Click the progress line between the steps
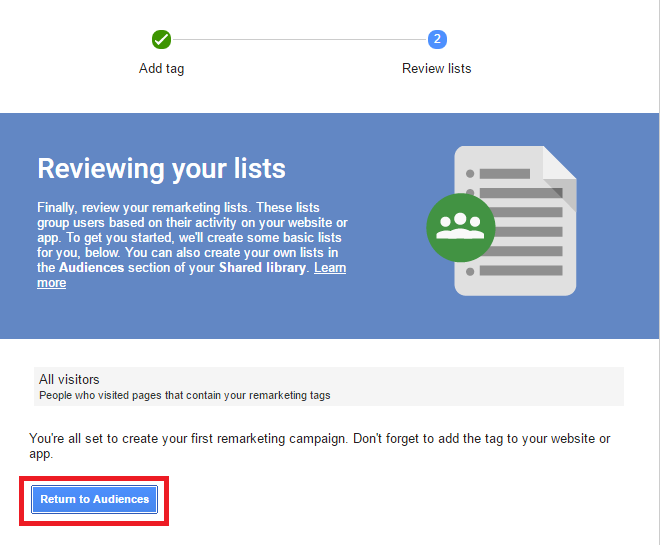The width and height of the screenshot is (660, 545). 298,40
